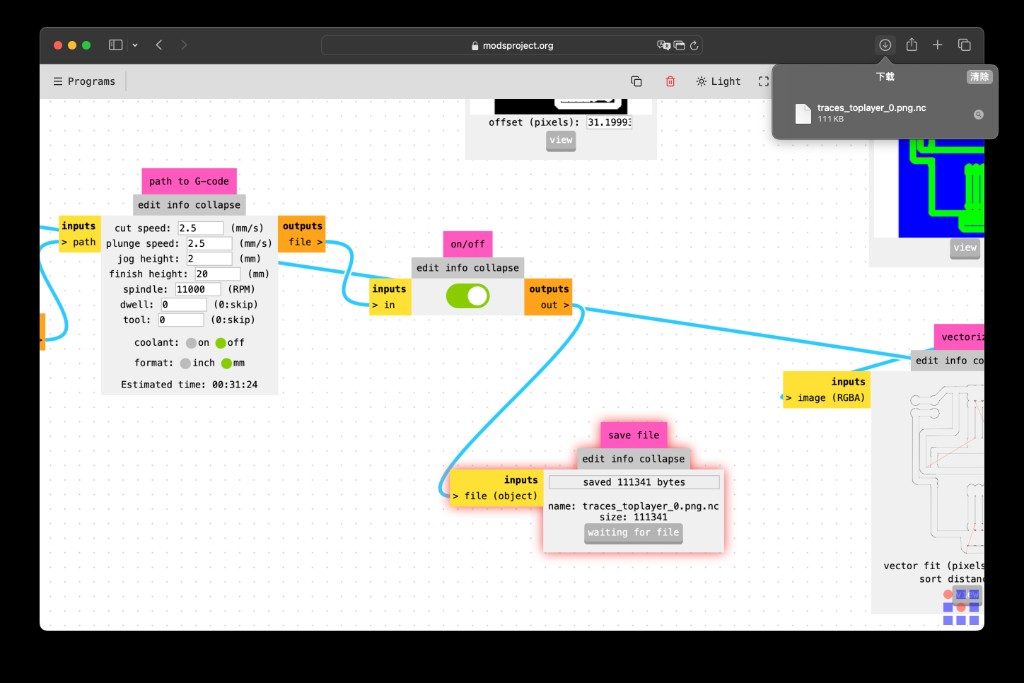Click the waiting for file button
1024x683 pixels.
click(633, 533)
